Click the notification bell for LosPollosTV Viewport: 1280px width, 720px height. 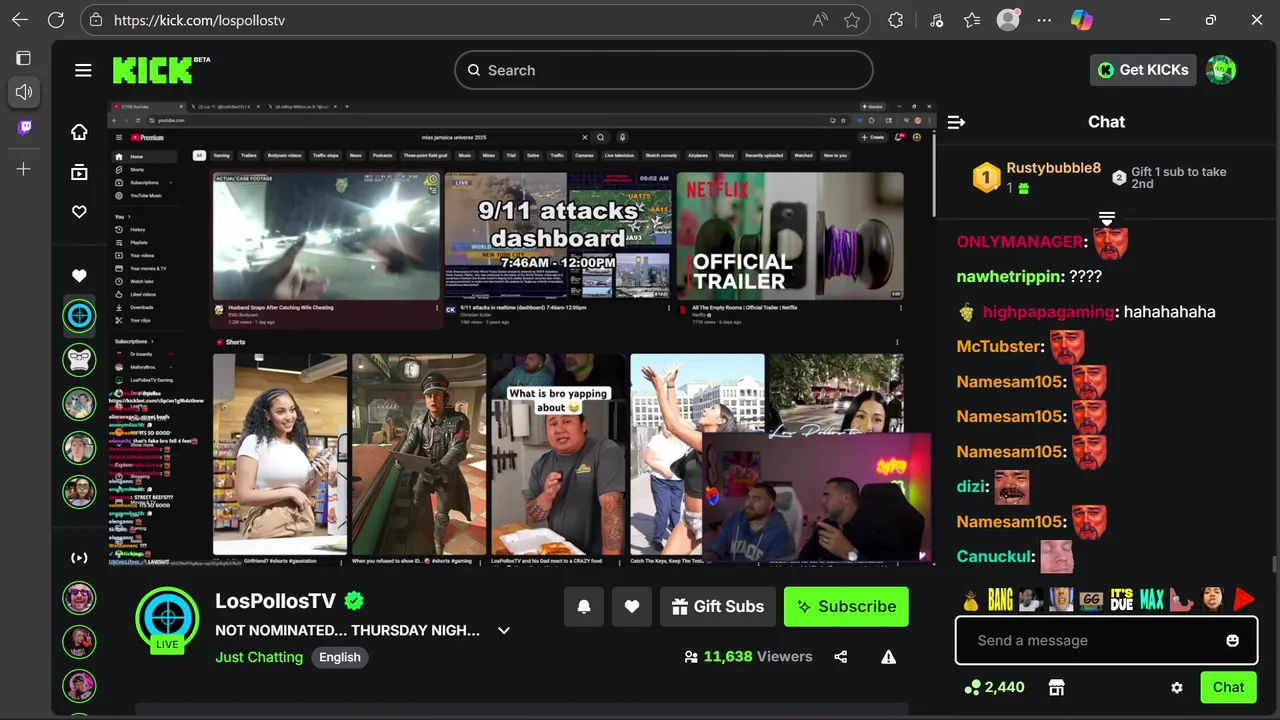[584, 606]
